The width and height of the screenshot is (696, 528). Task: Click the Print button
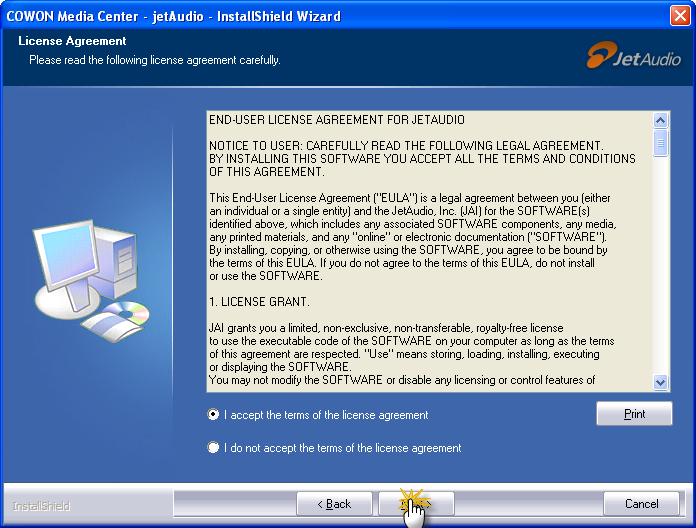pyautogui.click(x=634, y=414)
